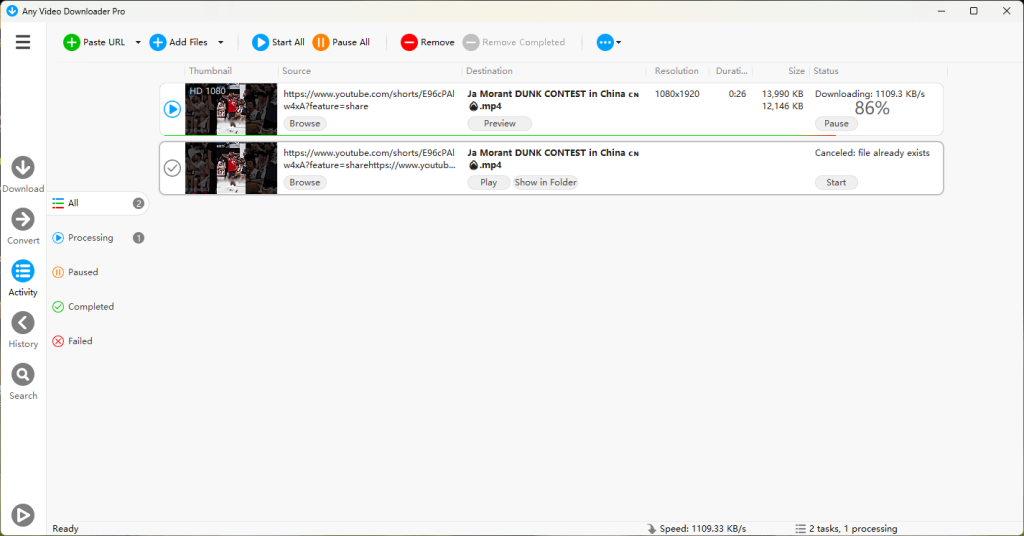Open the hamburger menu icon
1024x536 pixels.
click(23, 42)
